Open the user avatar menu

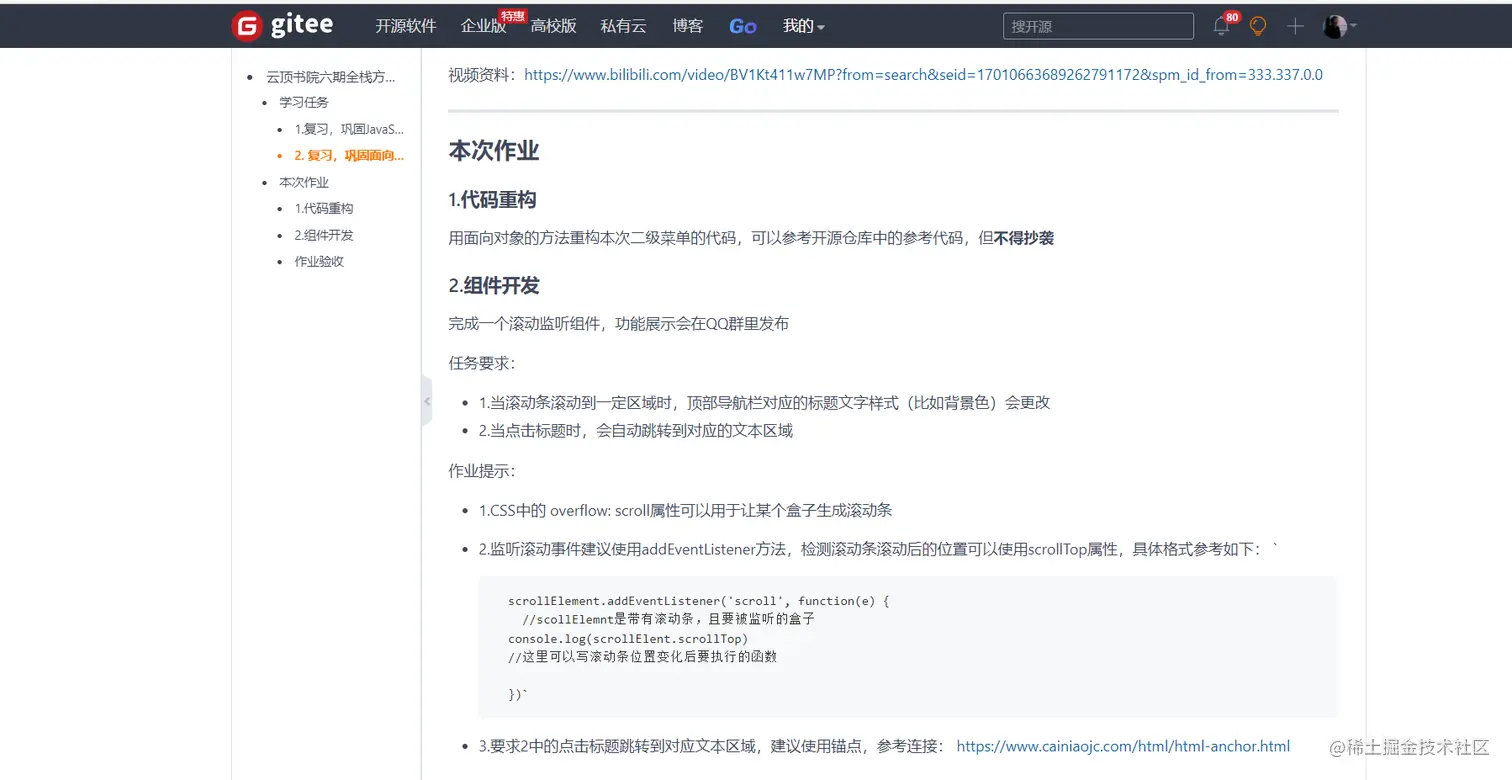tap(1339, 27)
